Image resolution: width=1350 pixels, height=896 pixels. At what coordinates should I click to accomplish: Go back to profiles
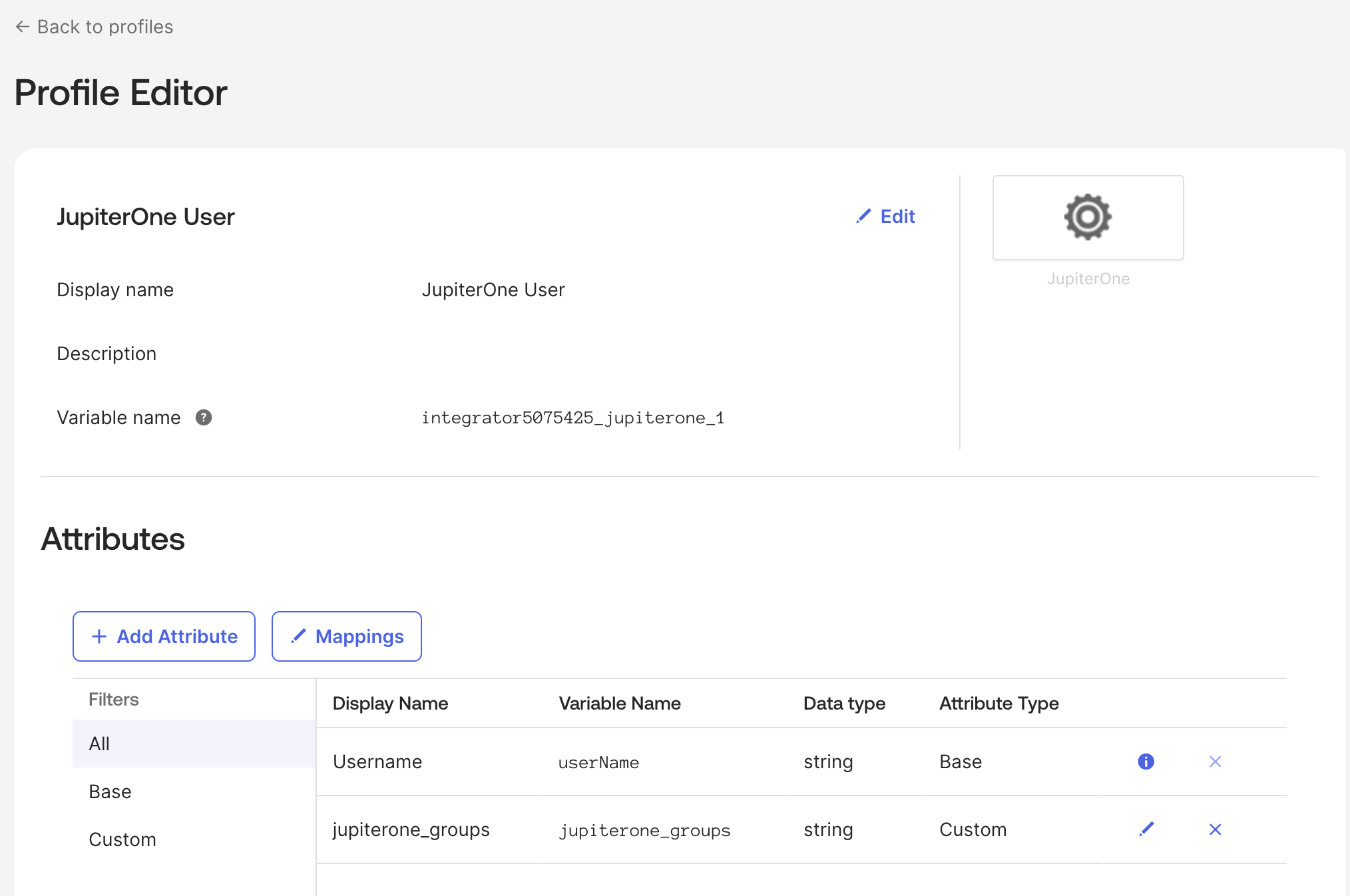(x=94, y=27)
